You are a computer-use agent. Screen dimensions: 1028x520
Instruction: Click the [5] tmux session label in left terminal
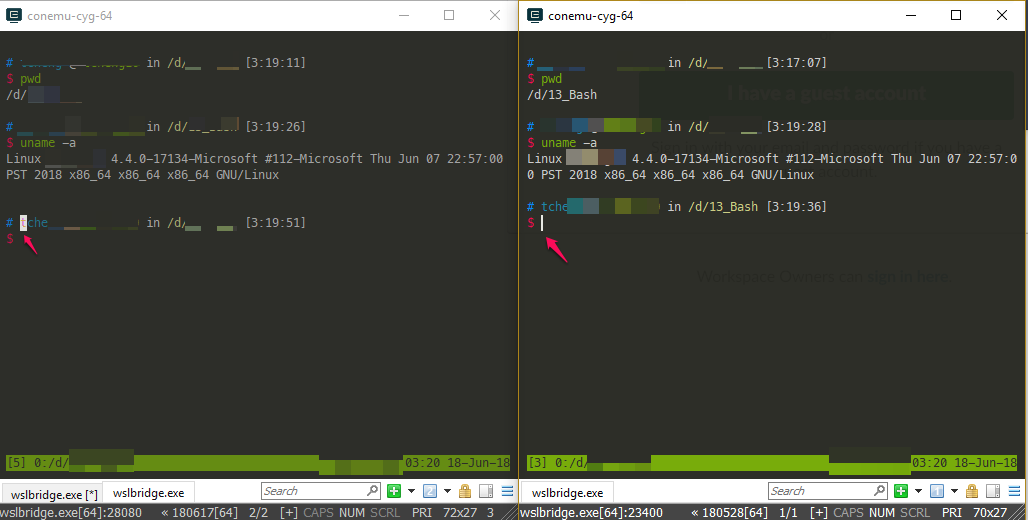16,463
